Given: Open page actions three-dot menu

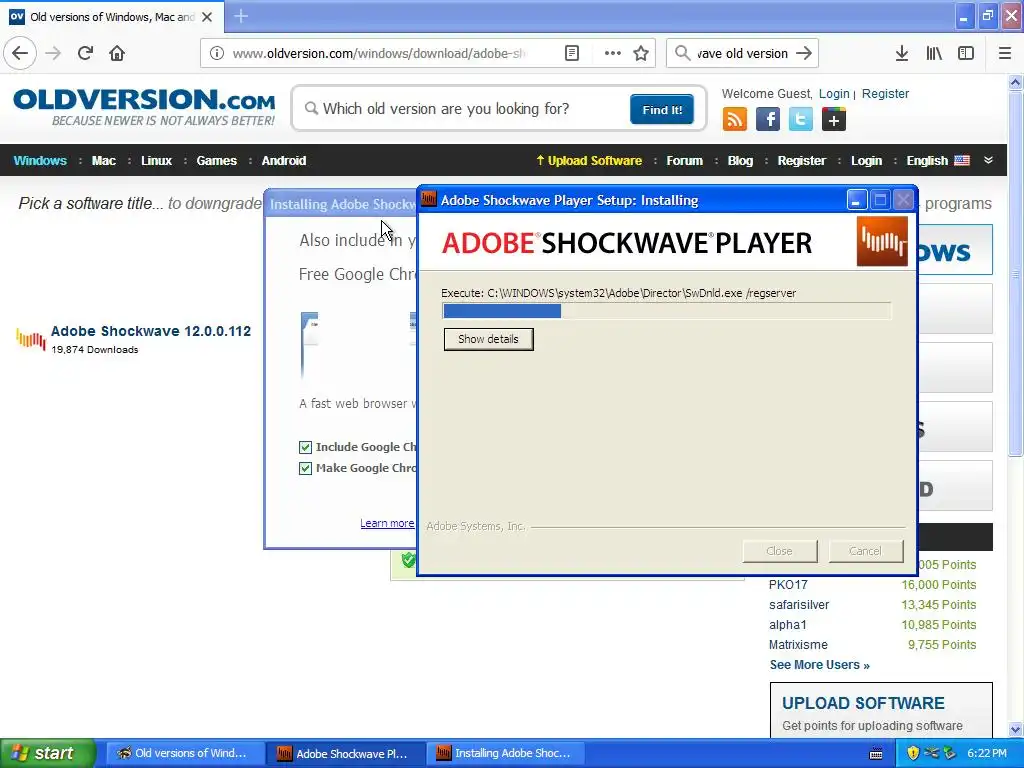Looking at the screenshot, I should tap(613, 53).
